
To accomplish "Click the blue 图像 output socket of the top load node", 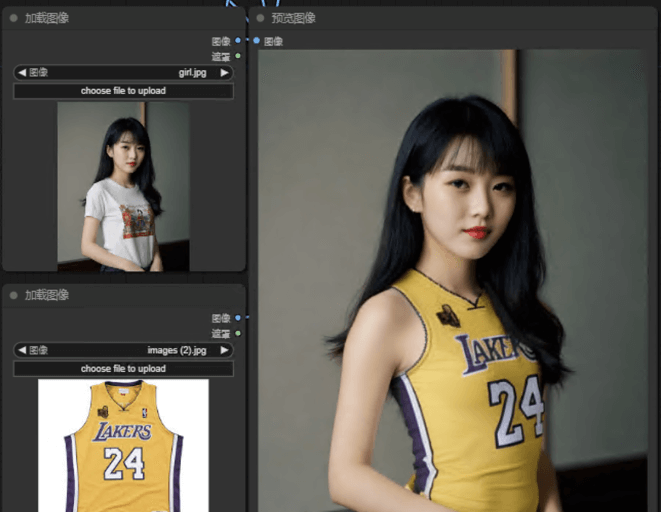I will tap(238, 41).
